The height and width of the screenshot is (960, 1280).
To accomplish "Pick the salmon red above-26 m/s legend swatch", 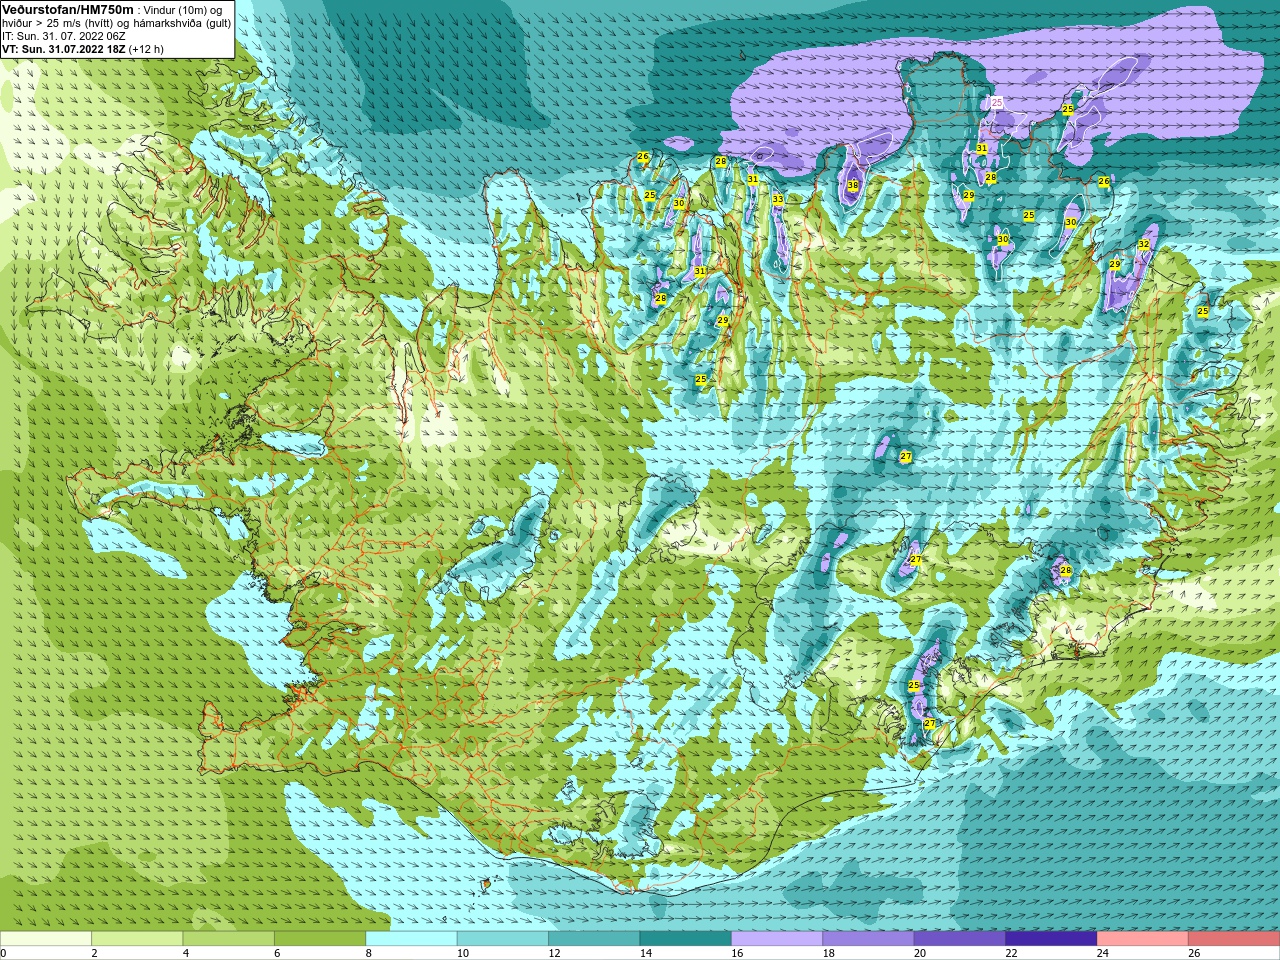I will click(1234, 938).
